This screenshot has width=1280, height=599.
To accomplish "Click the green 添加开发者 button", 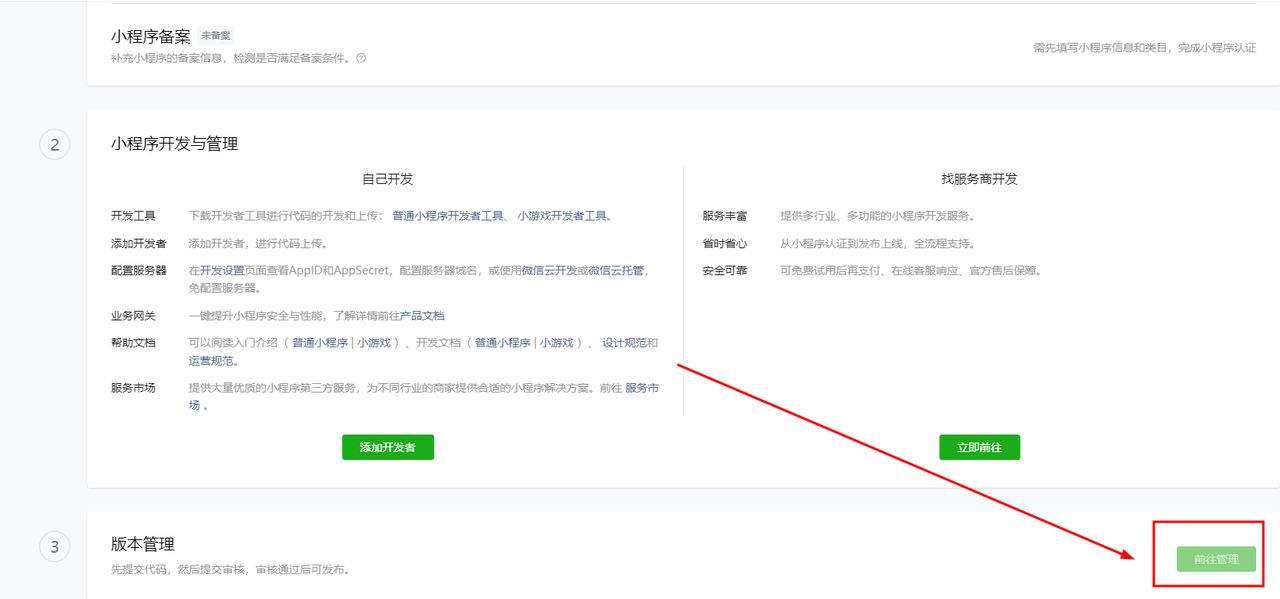I will pos(388,447).
